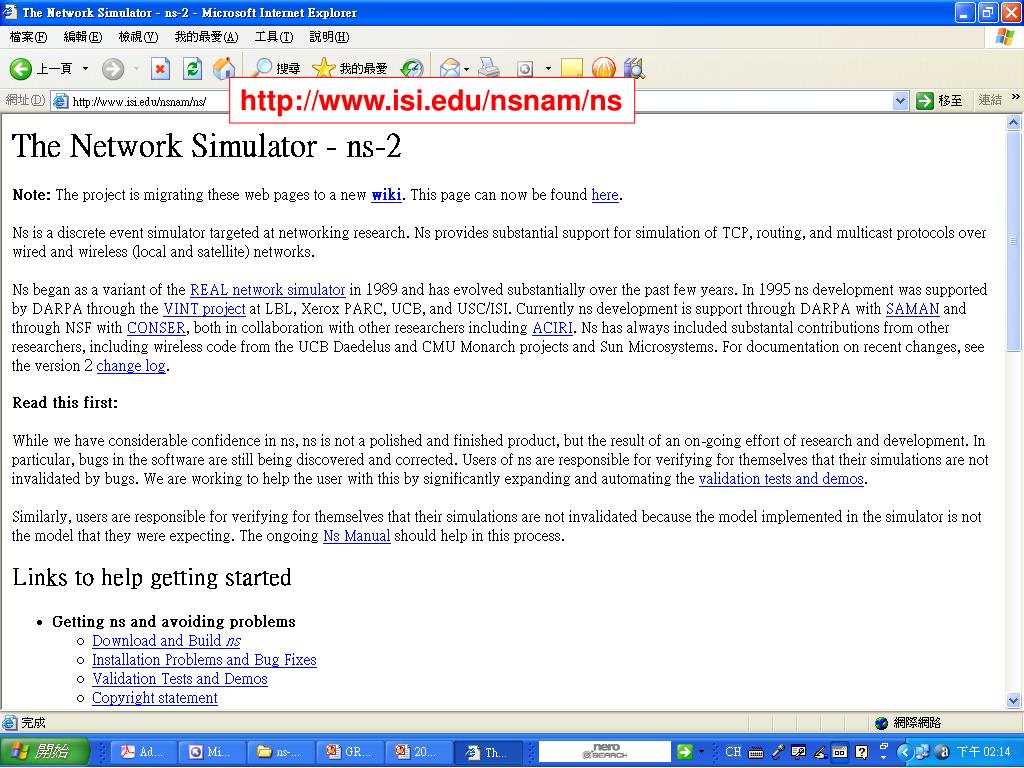The width and height of the screenshot is (1024, 768).
Task: Stop page loading with red X icon
Action: coord(160,69)
